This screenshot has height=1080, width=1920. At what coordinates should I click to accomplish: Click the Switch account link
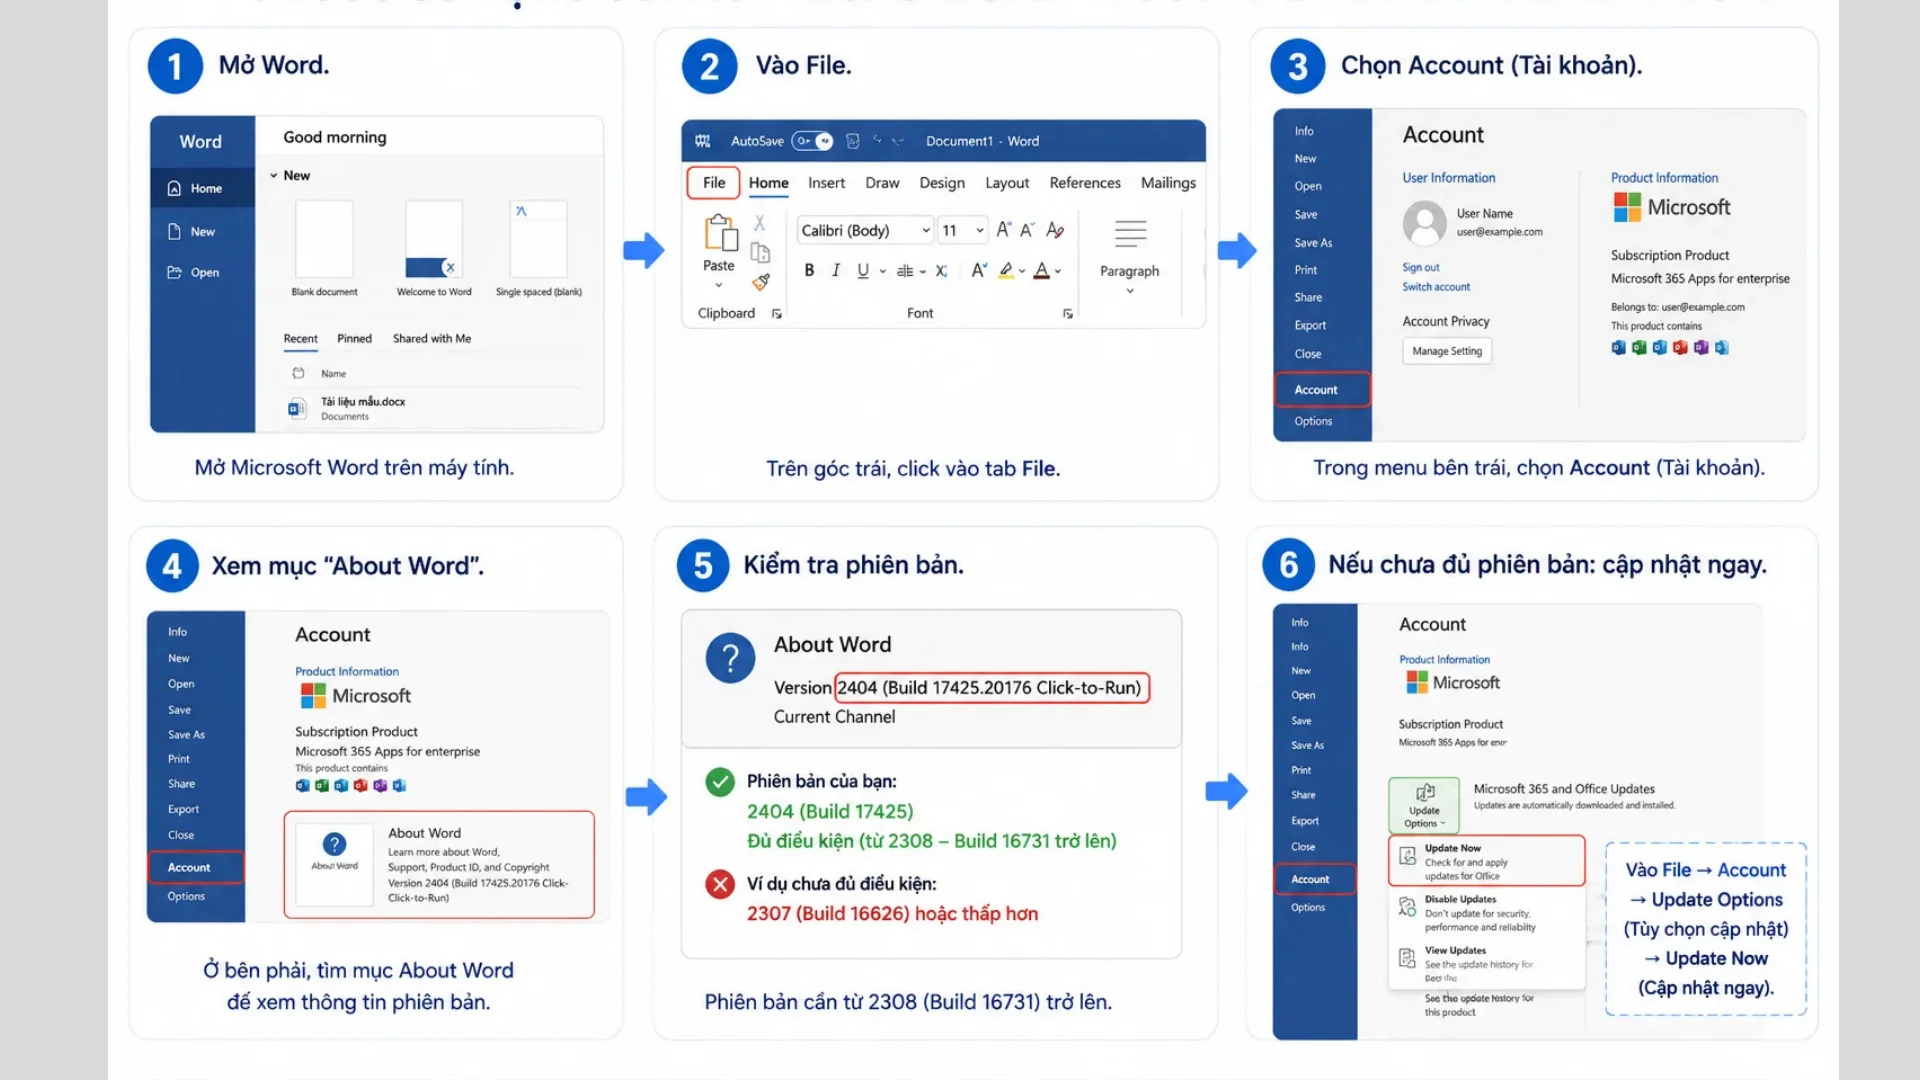point(1436,287)
